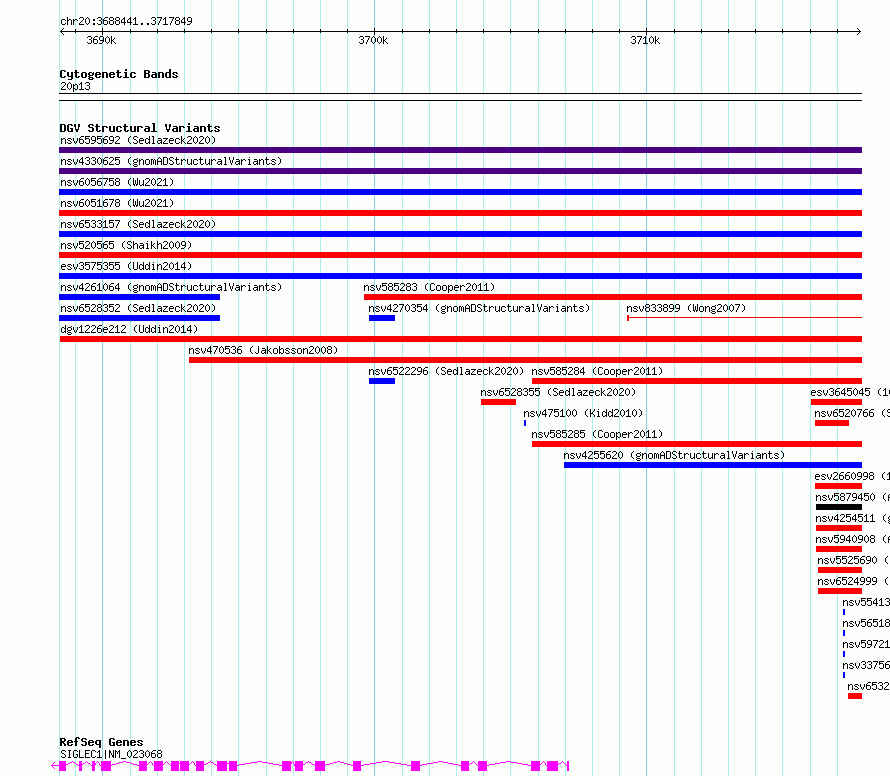This screenshot has height=776, width=890.
Task: Click 3700k ruler position
Action: click(373, 40)
